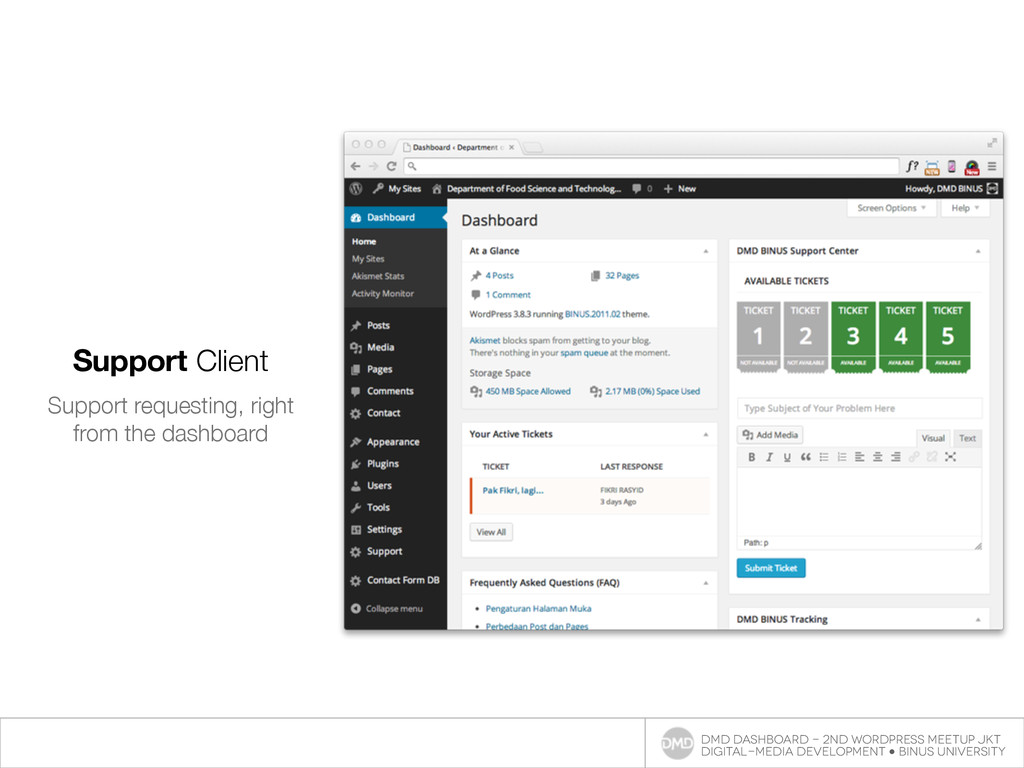The image size is (1024, 768).
Task: Select available Ticket 3
Action: [x=853, y=337]
